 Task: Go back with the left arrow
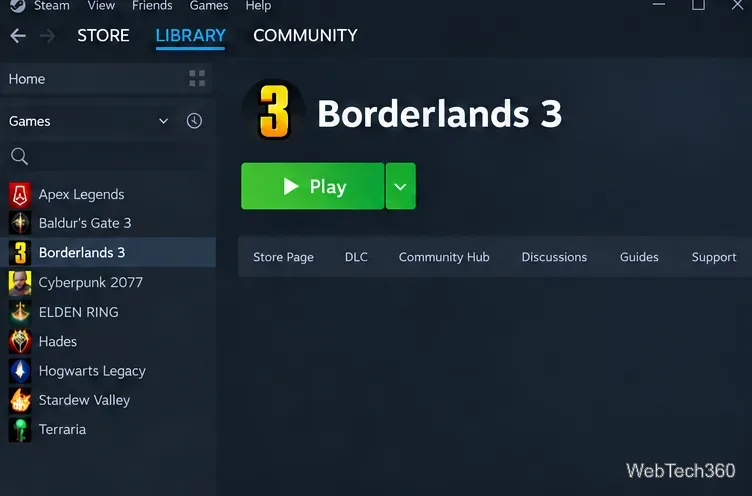18,35
